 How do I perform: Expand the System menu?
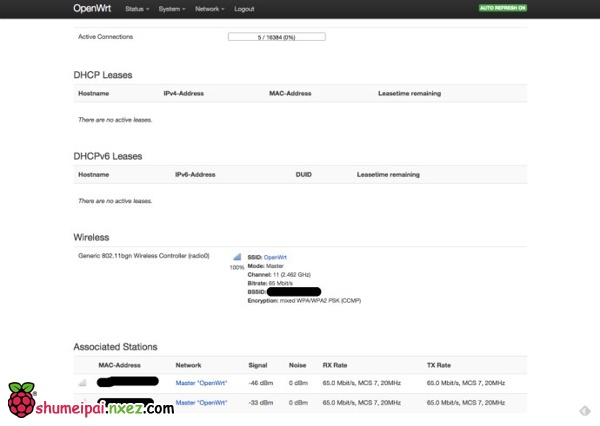click(171, 8)
